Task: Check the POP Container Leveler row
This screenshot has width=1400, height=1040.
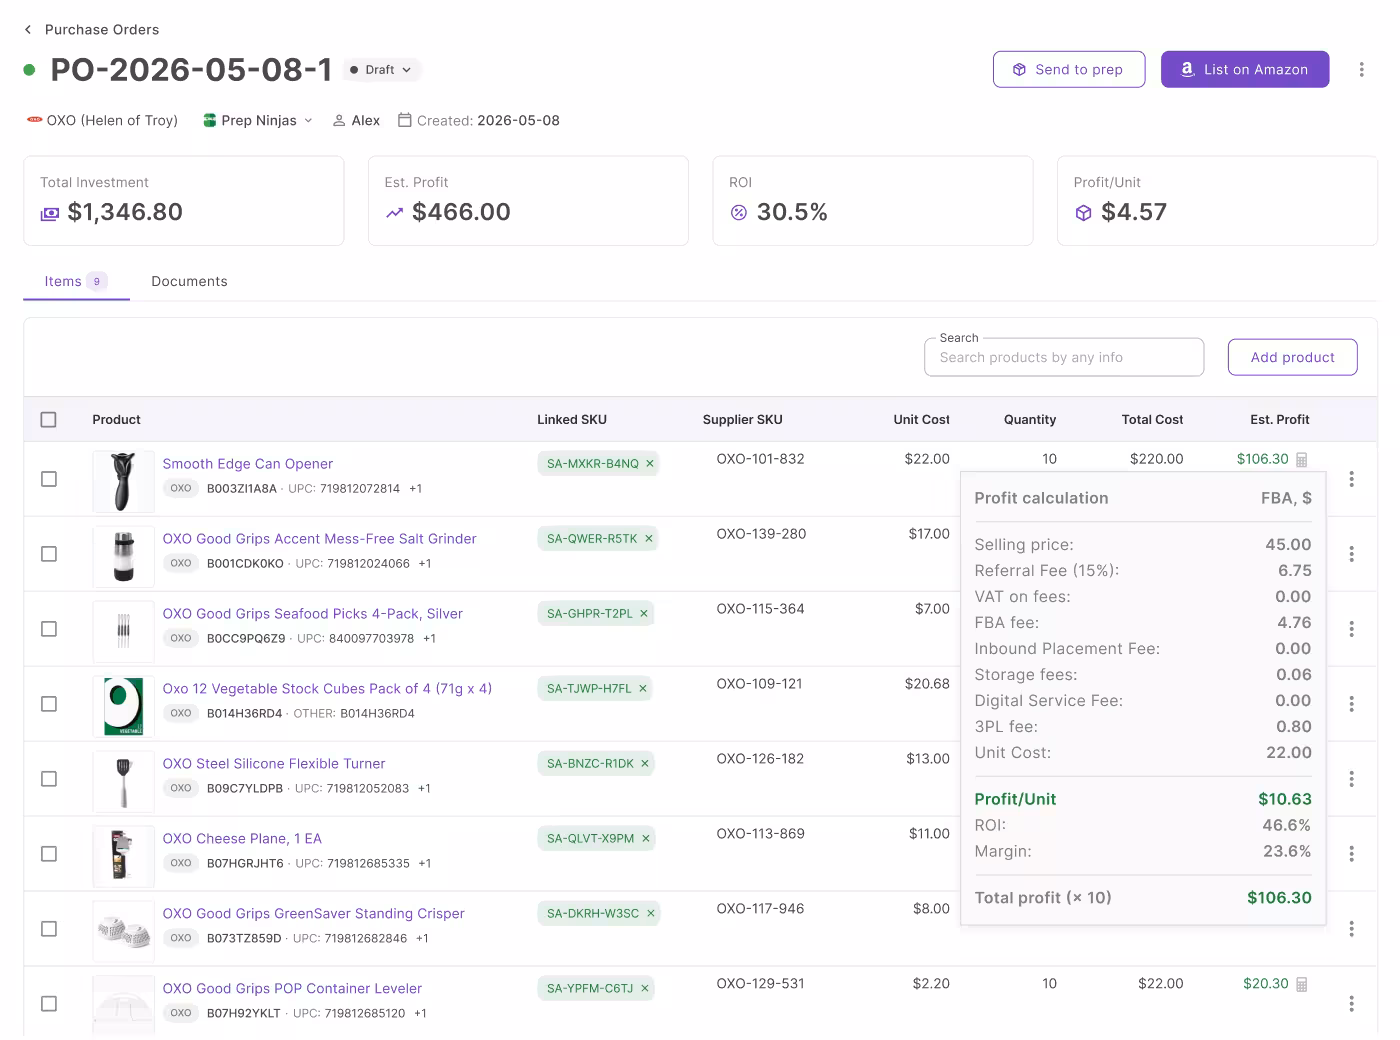Action: [48, 1004]
